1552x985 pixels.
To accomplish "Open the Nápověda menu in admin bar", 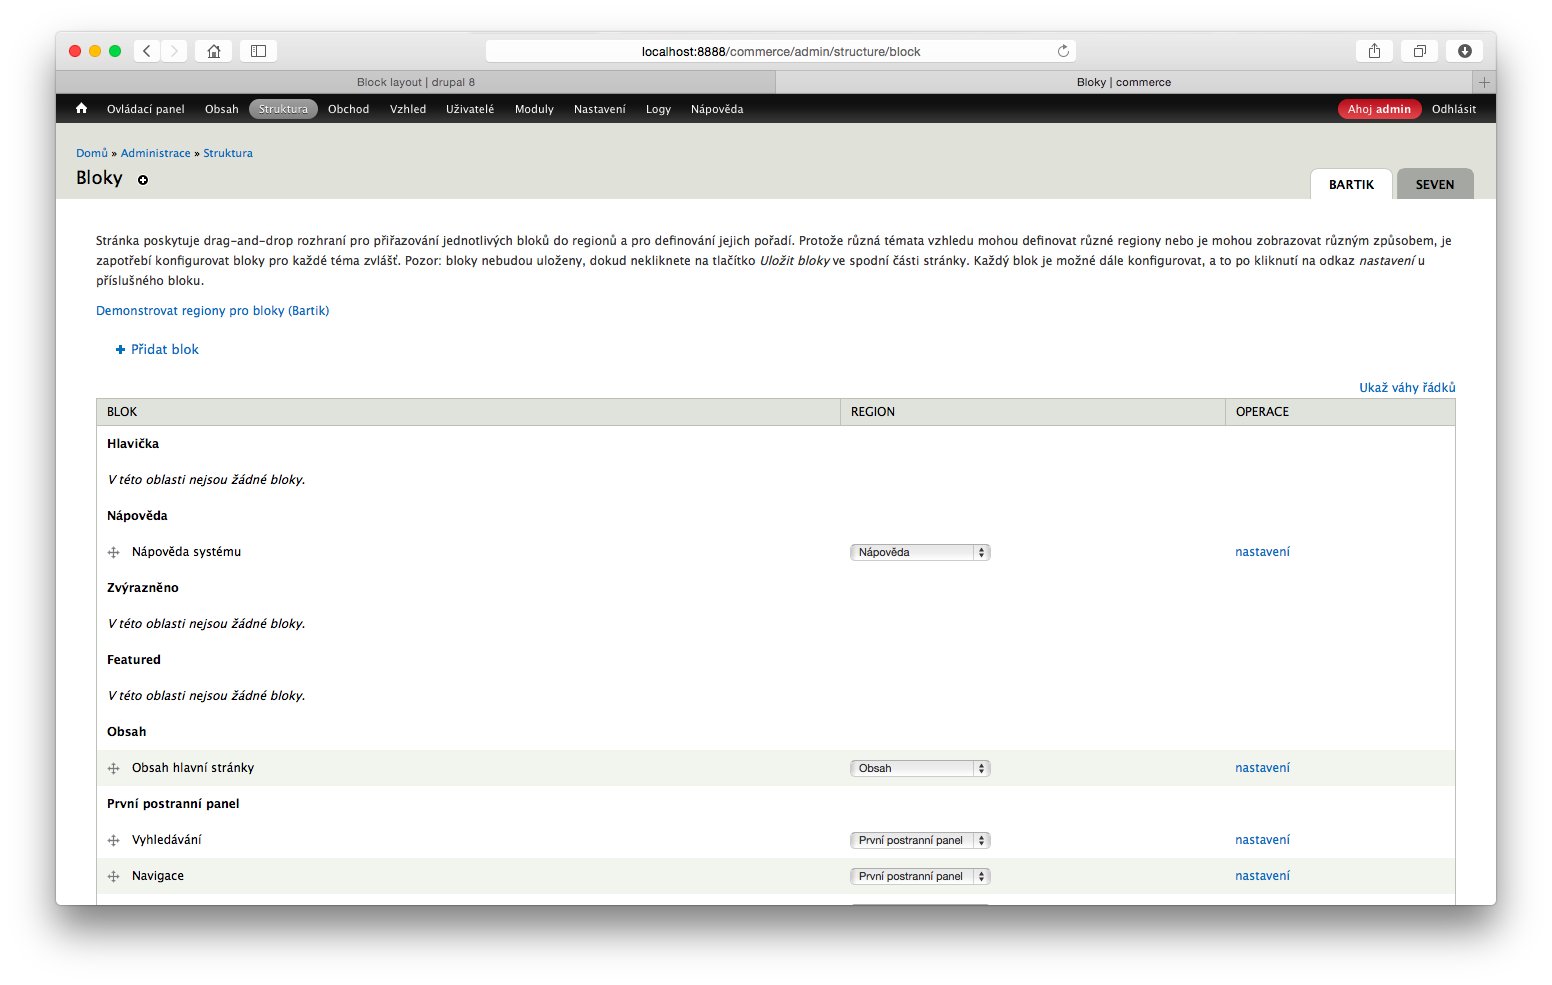I will (x=717, y=109).
